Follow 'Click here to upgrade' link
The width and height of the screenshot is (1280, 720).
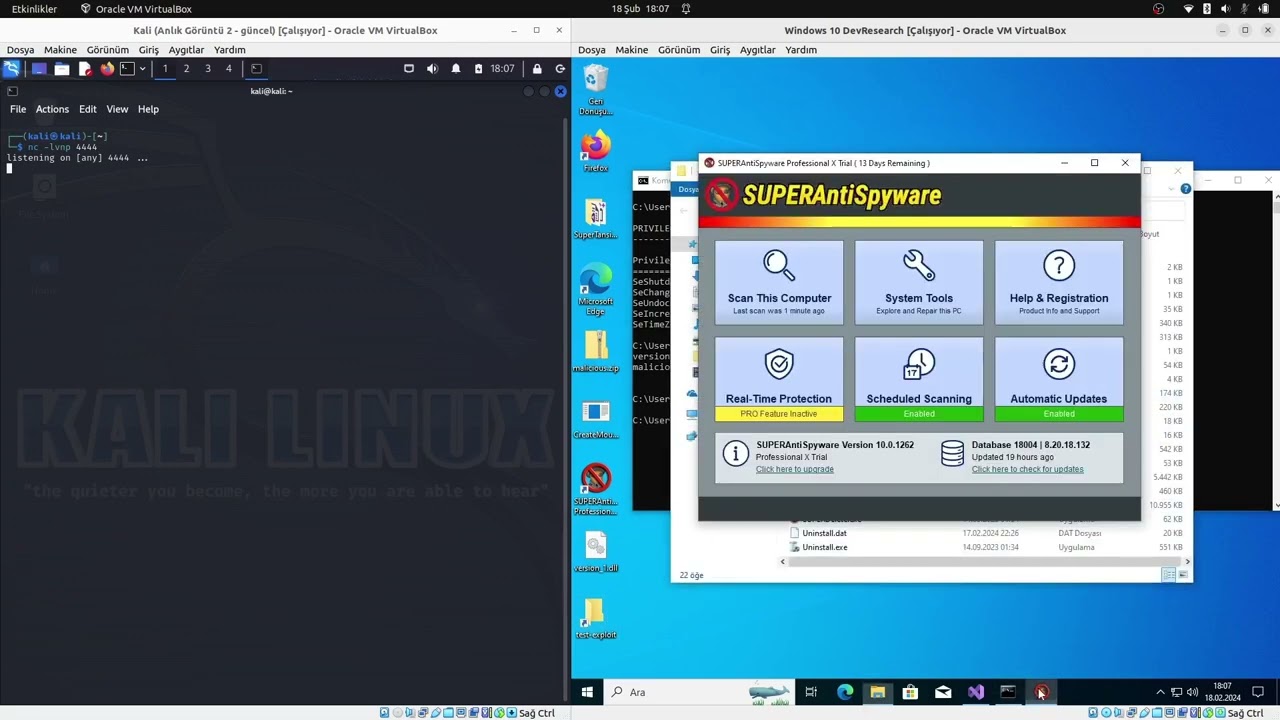tap(794, 469)
